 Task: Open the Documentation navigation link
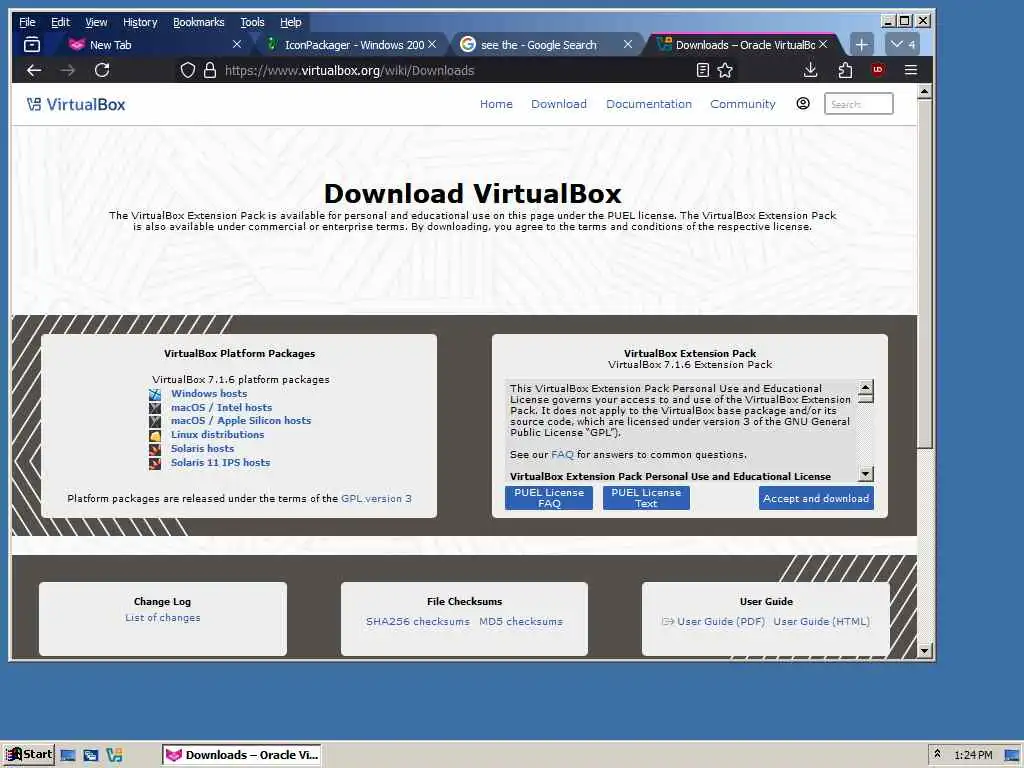(x=648, y=104)
